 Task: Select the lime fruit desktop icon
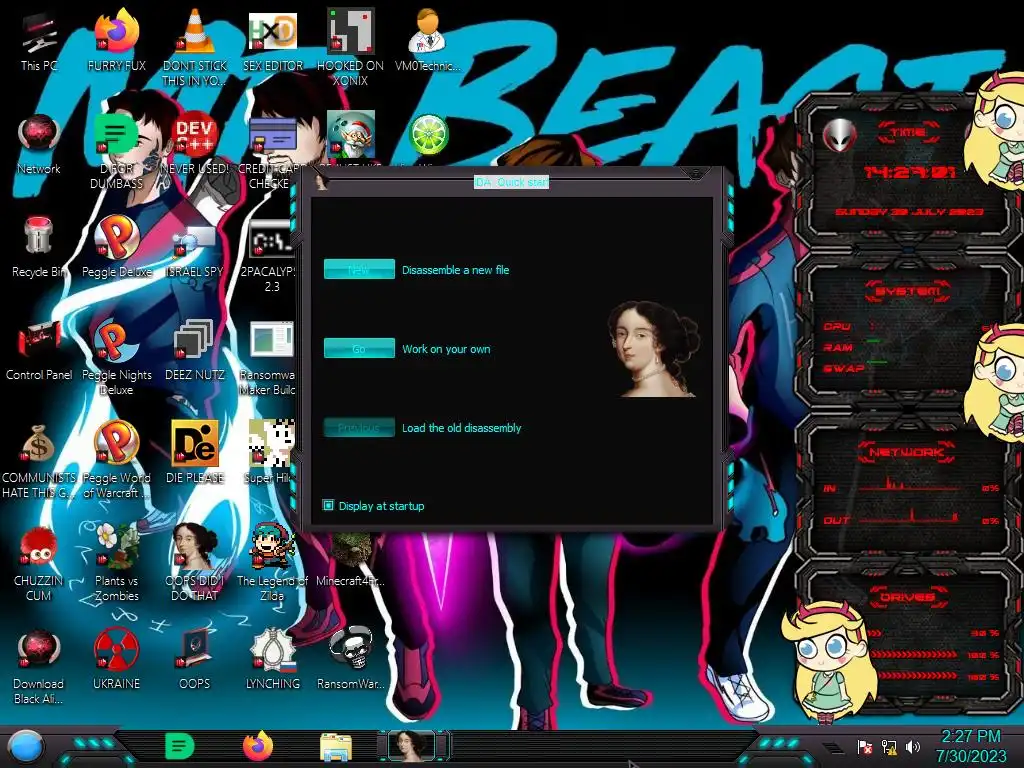(428, 136)
